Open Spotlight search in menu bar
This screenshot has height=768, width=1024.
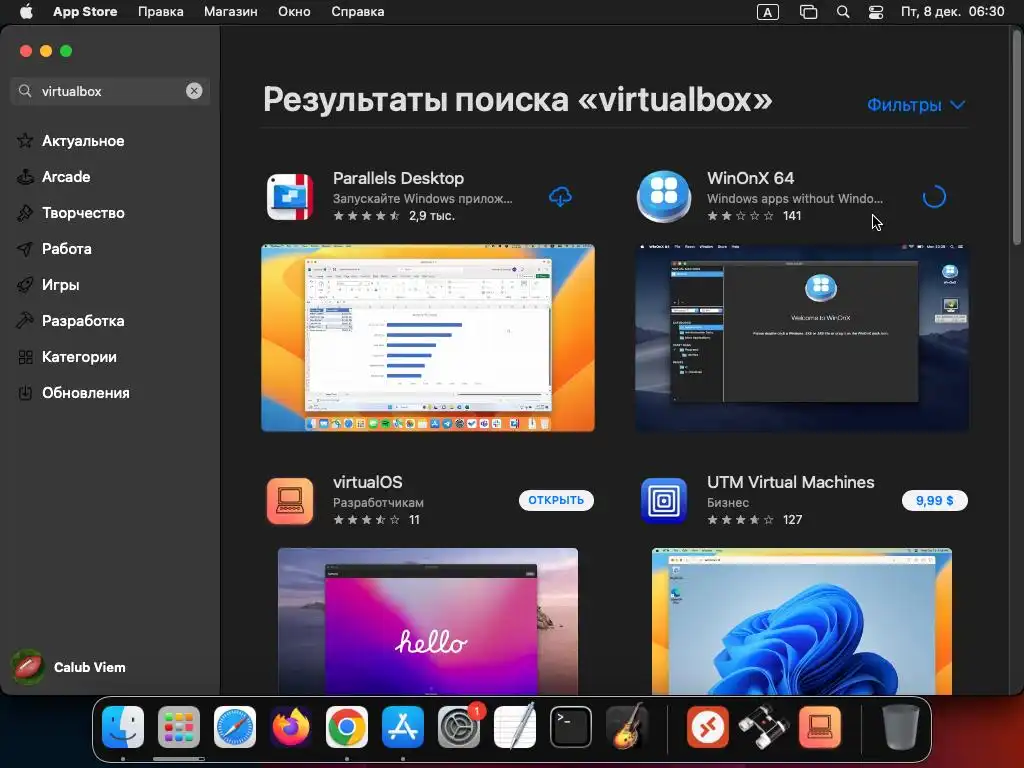tap(843, 12)
